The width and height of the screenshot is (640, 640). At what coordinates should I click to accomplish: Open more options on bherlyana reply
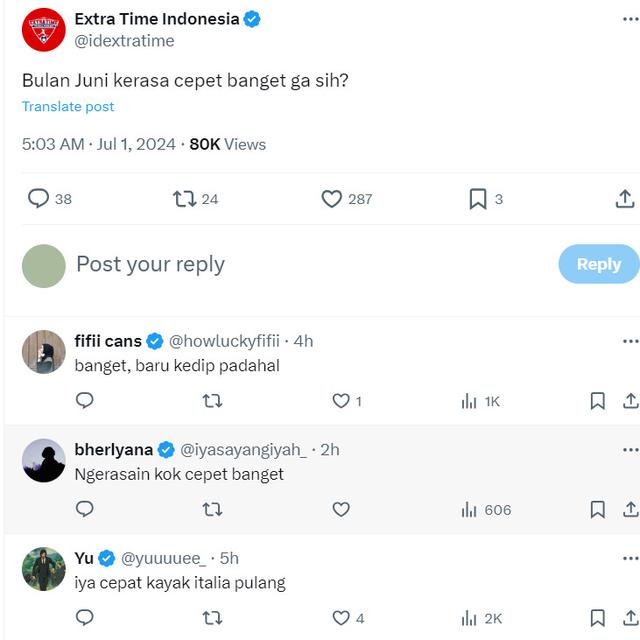coord(629,450)
